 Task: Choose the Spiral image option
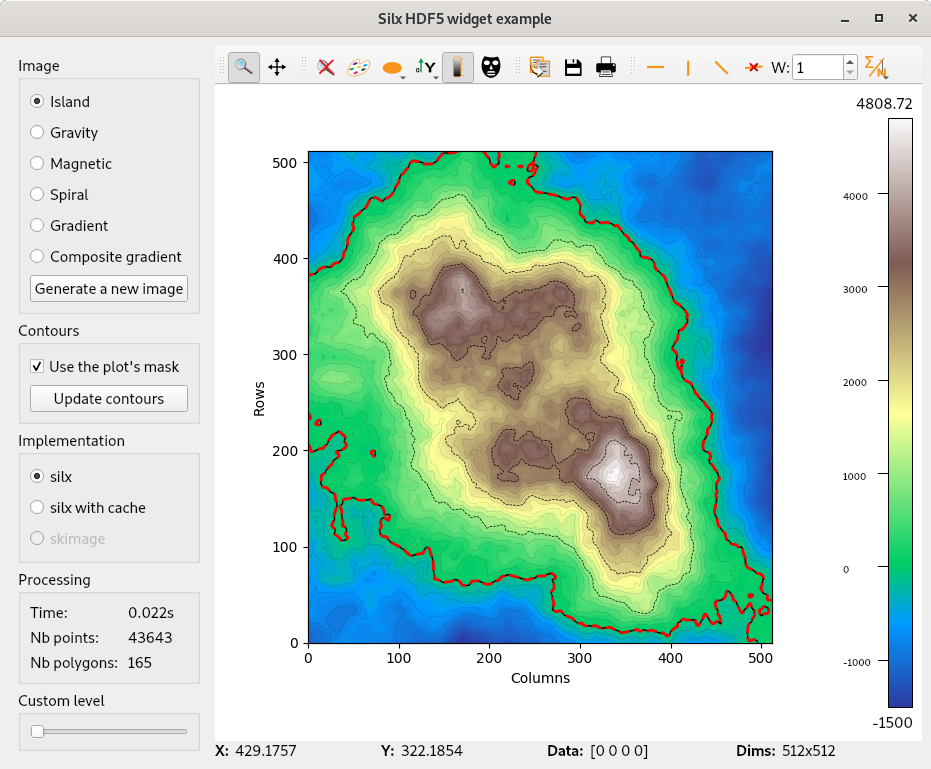tap(37, 195)
